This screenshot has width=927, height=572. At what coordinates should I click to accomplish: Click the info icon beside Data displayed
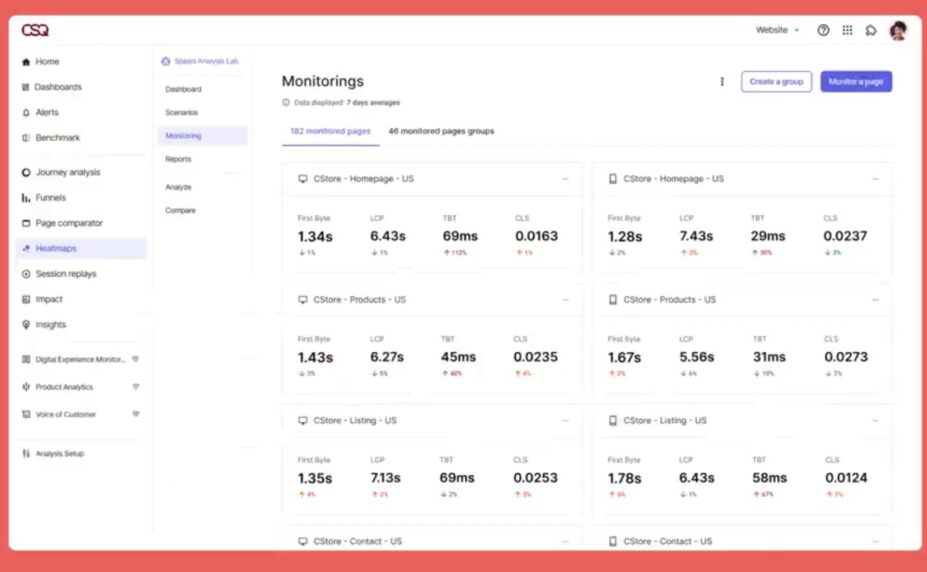[x=286, y=103]
